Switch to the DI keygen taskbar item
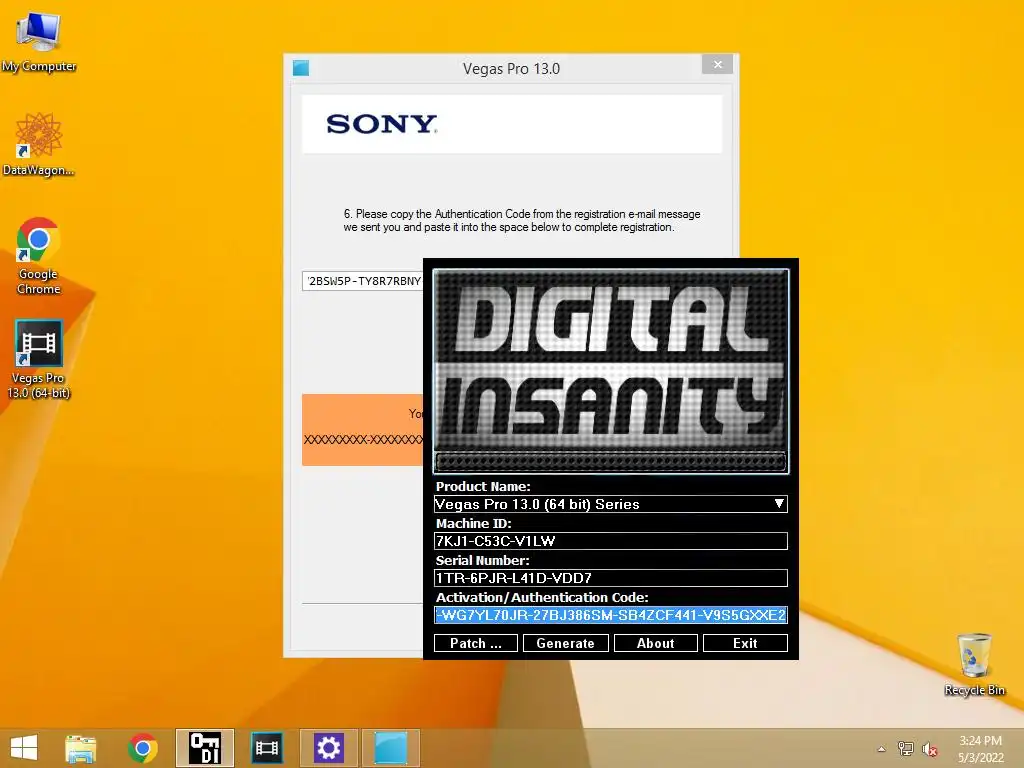1024x768 pixels. [x=204, y=748]
